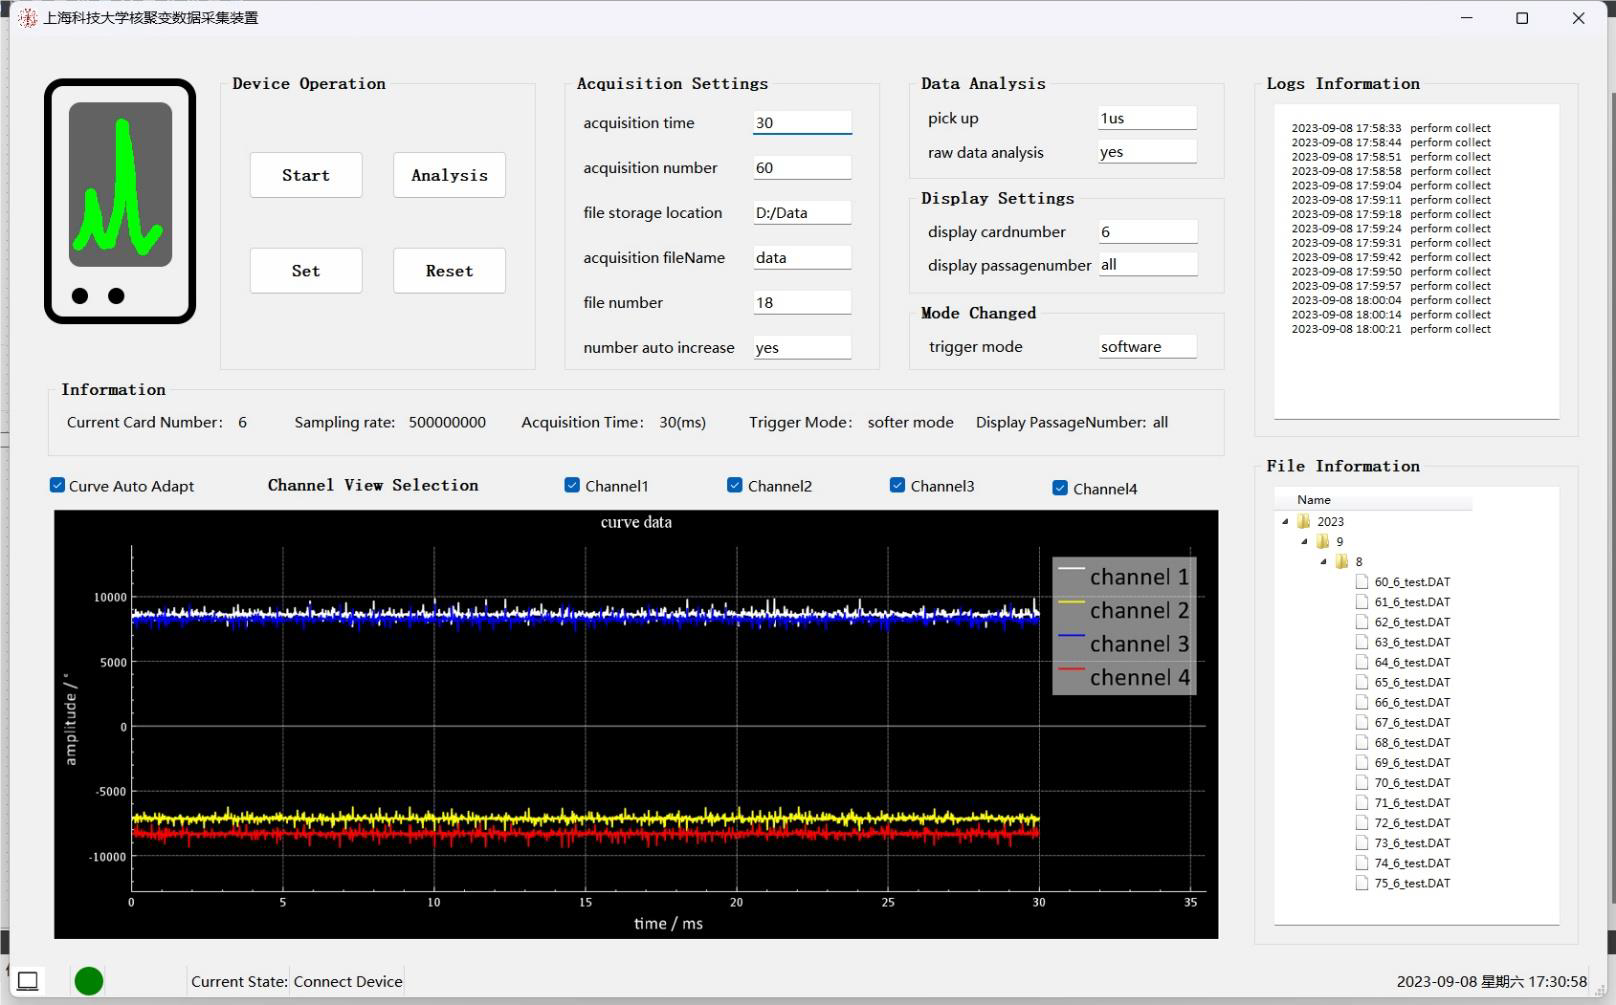Click log entry 2023-09-08 18:00:21
Image resolution: width=1616 pixels, height=1005 pixels.
1391,329
